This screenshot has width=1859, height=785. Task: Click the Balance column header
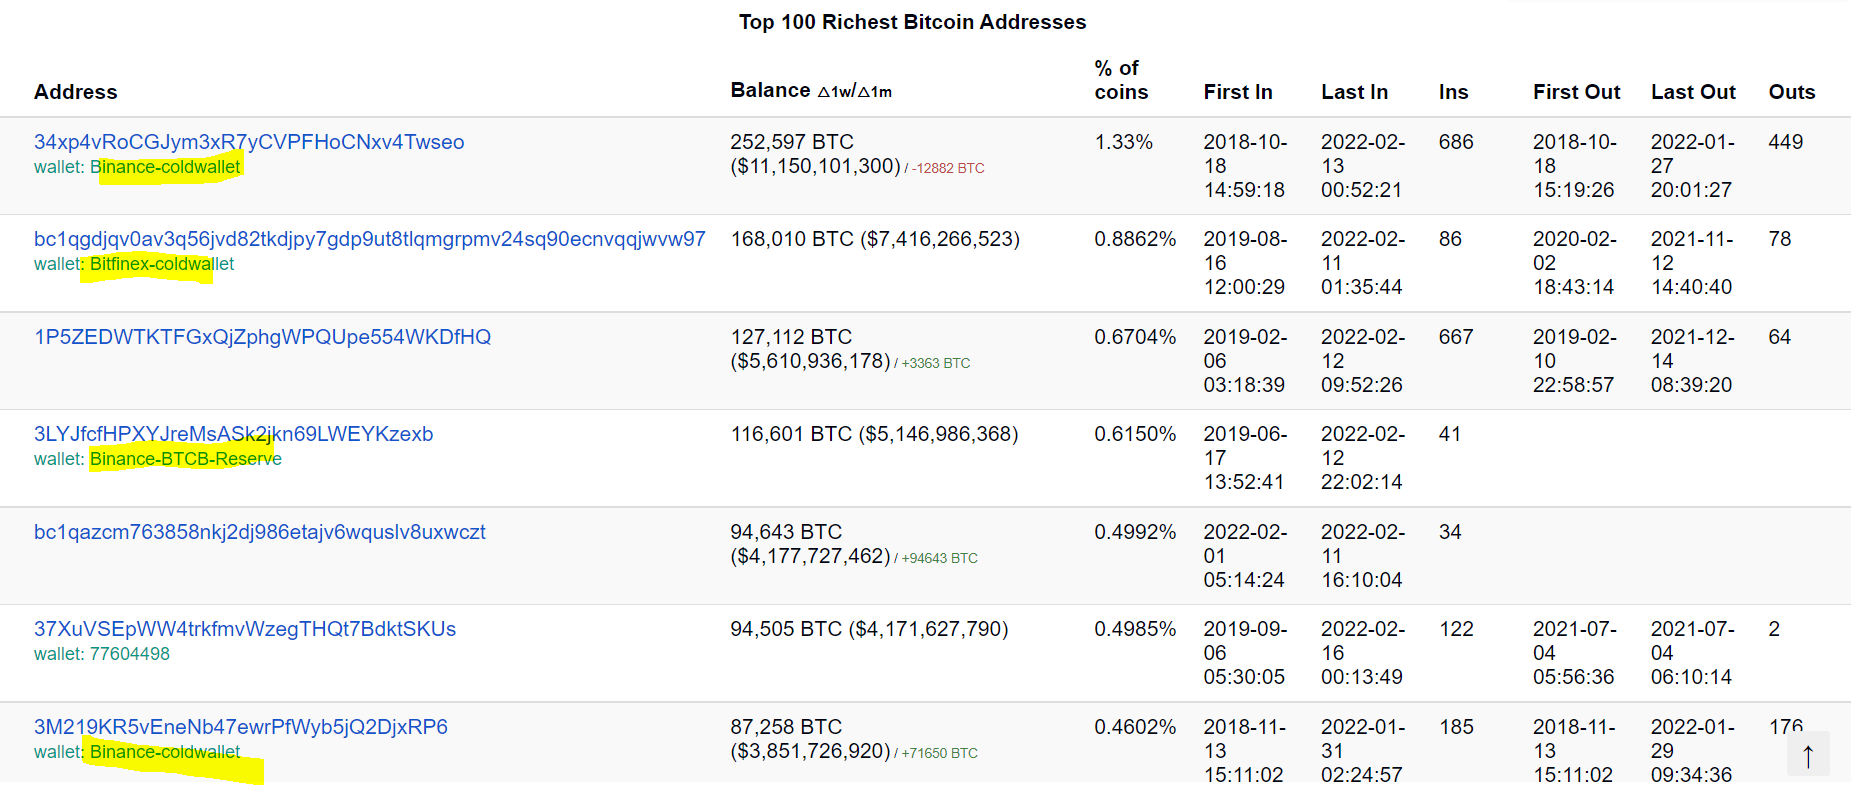(770, 91)
